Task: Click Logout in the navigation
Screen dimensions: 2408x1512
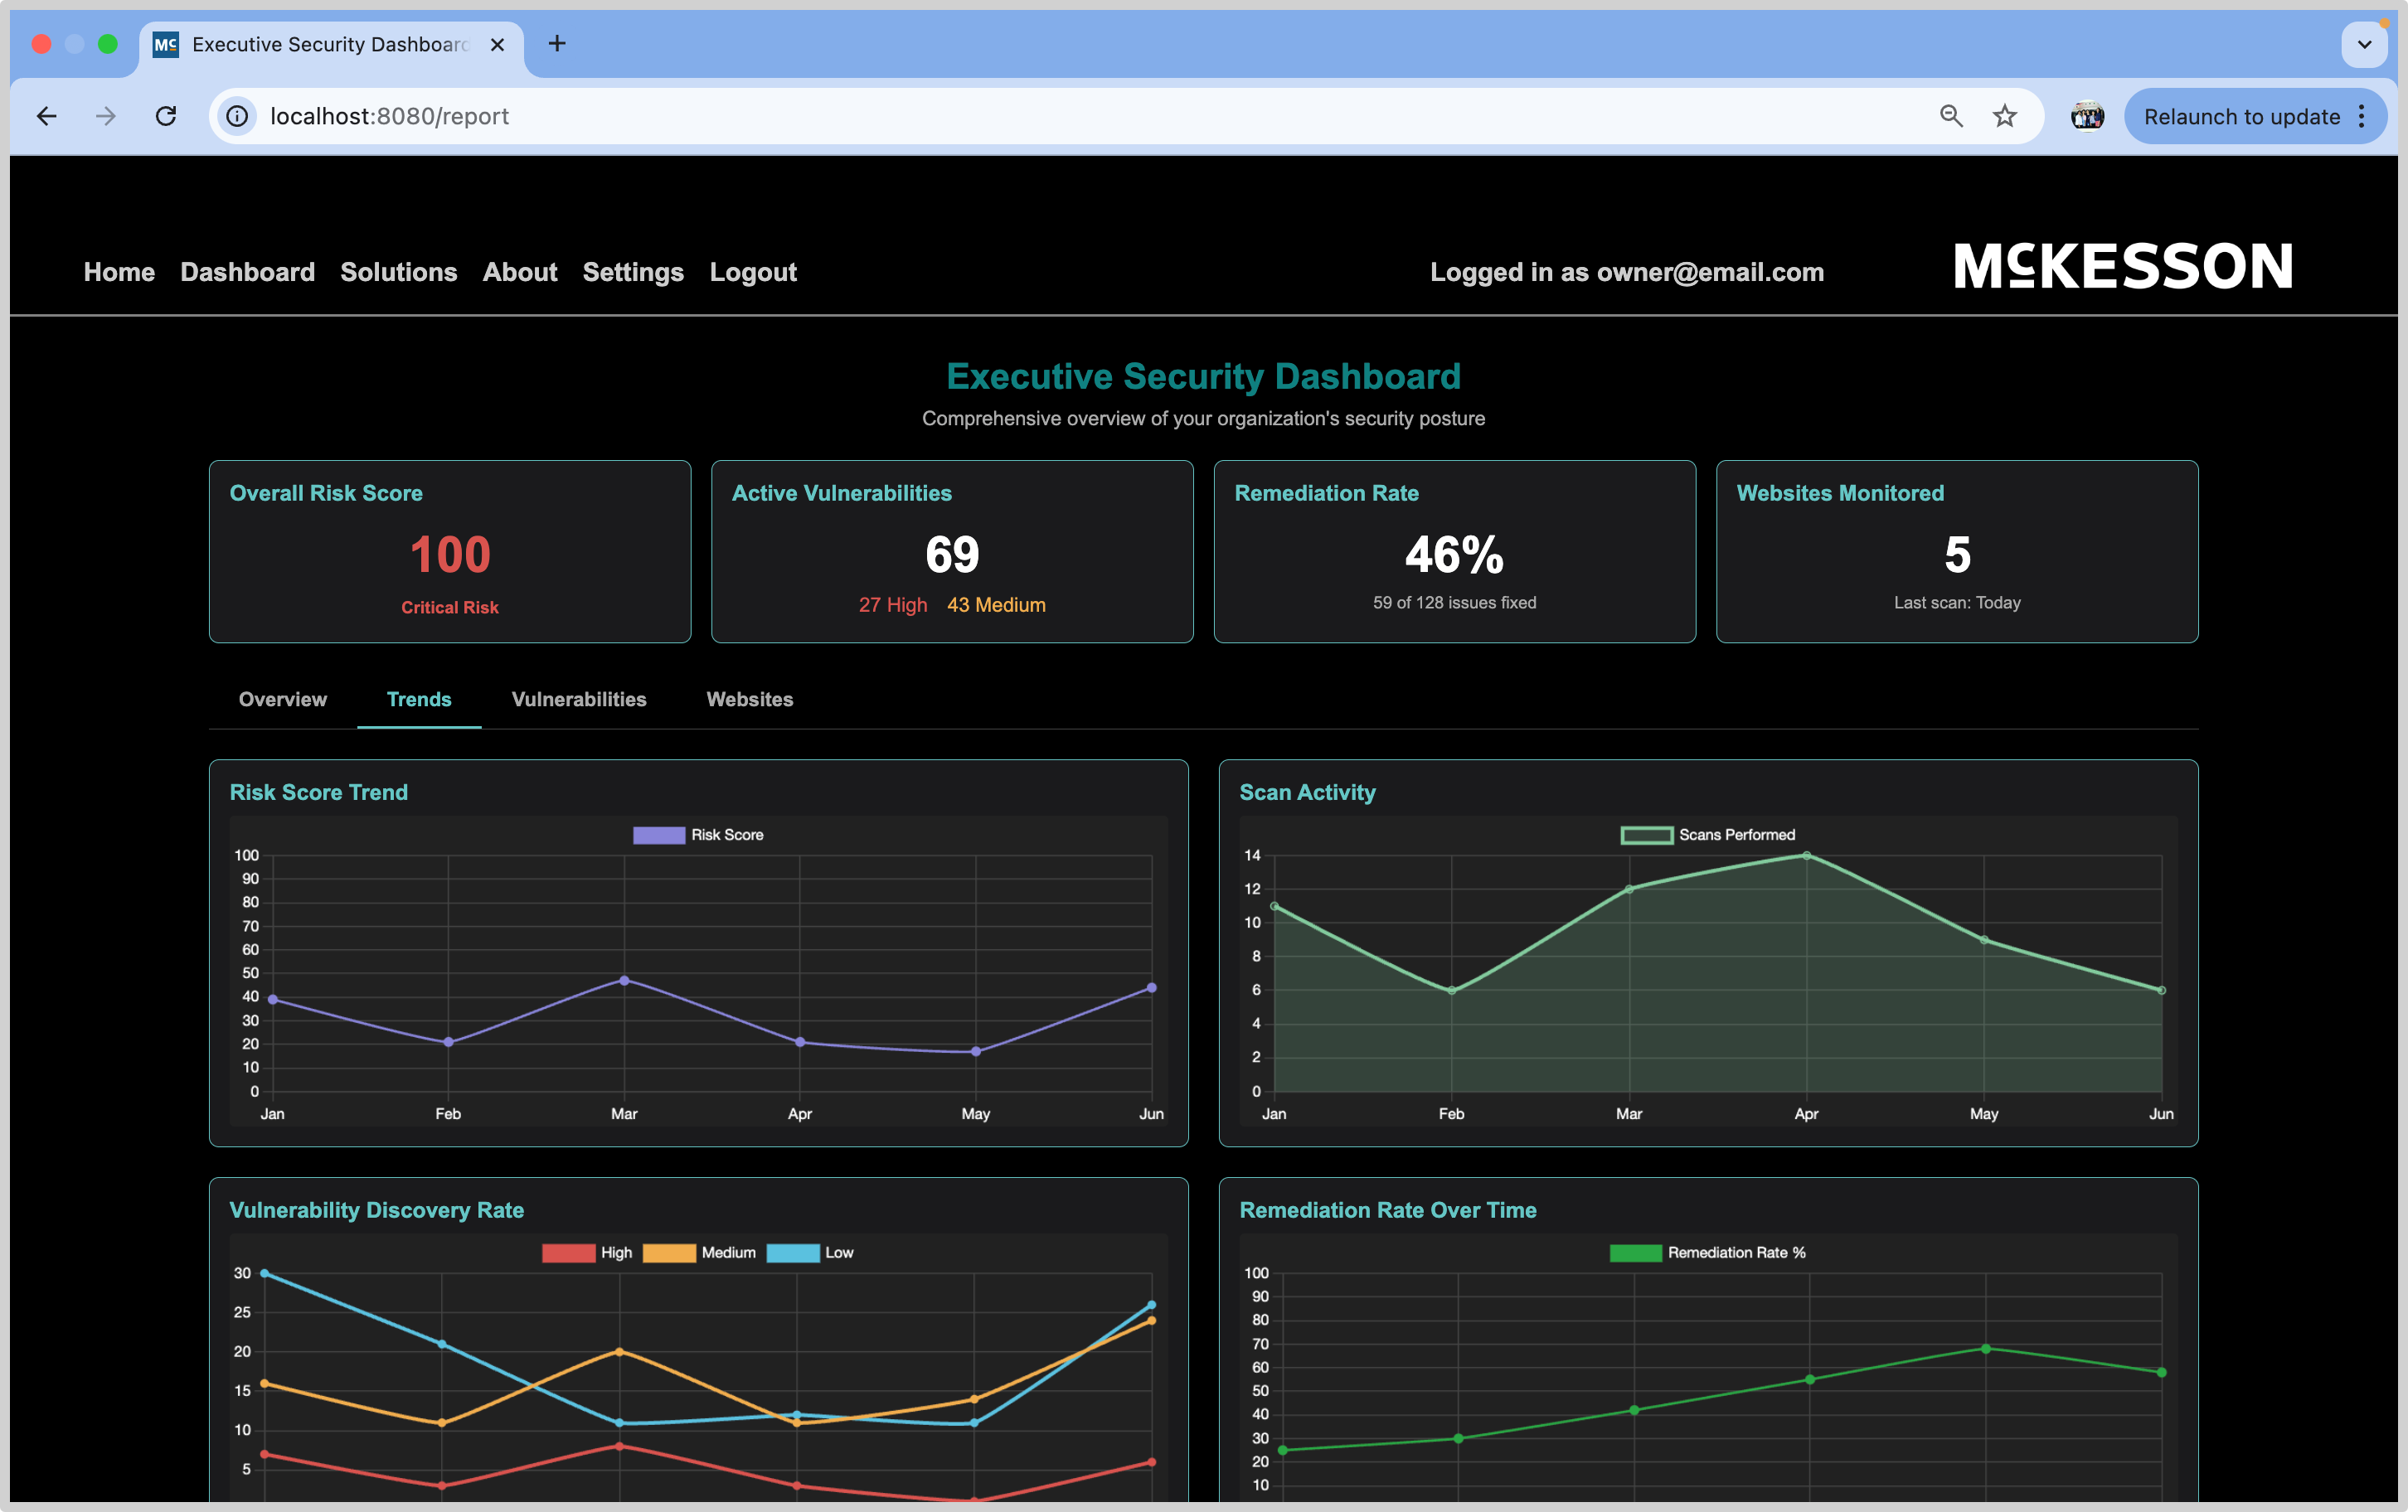Action: click(753, 272)
